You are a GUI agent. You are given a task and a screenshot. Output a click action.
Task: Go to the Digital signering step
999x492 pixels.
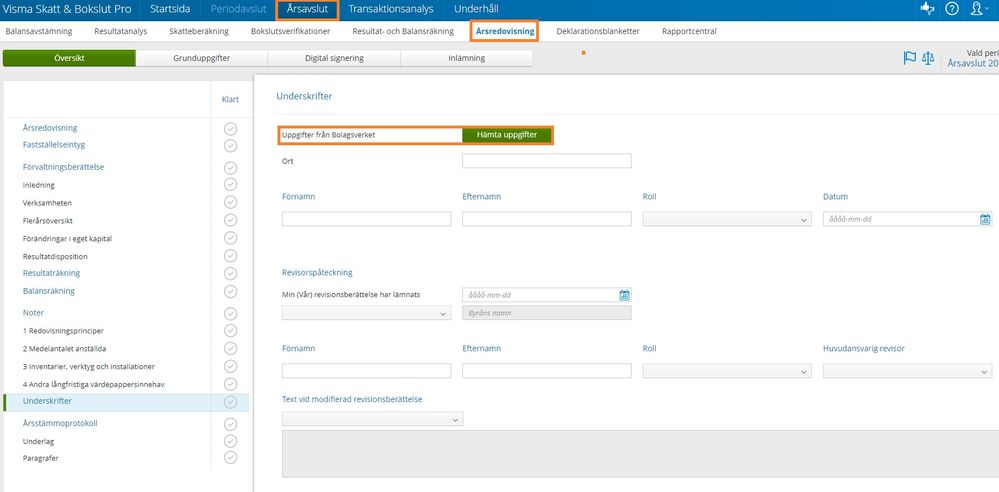(x=334, y=58)
